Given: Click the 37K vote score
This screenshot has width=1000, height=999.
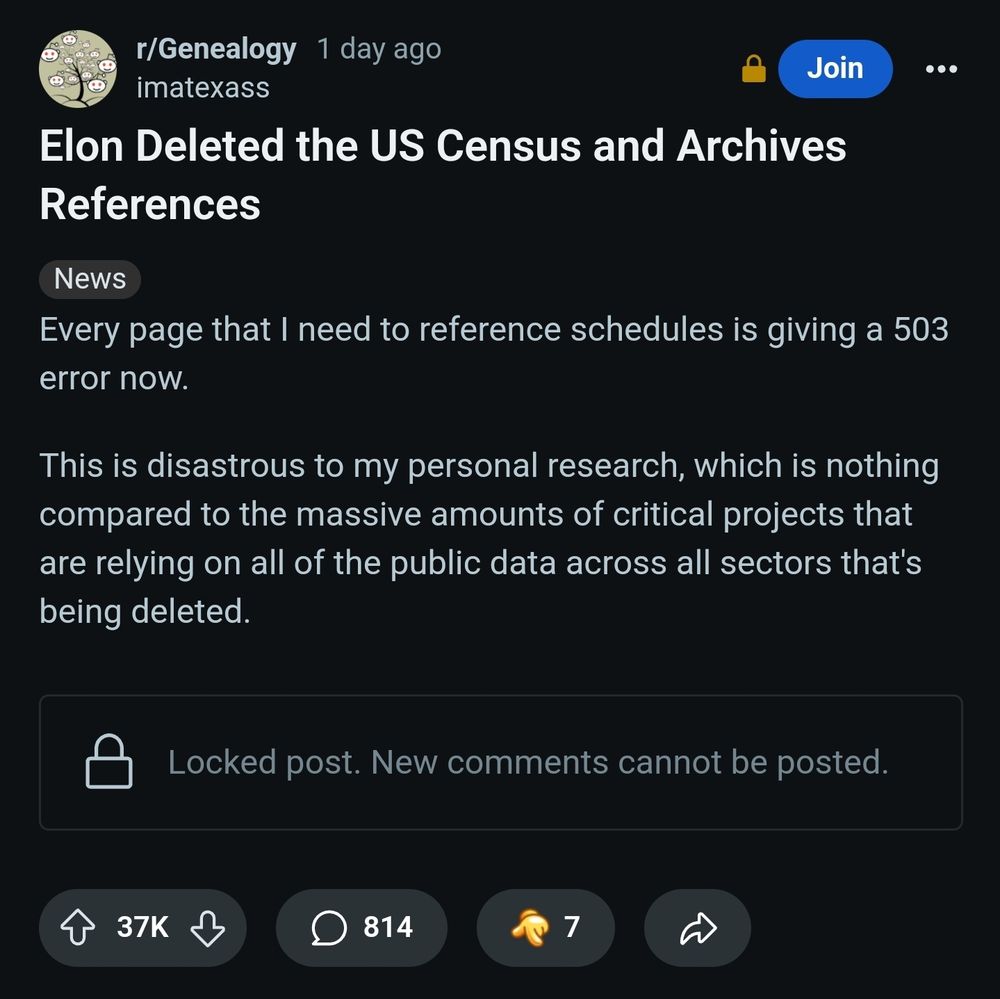Looking at the screenshot, I should coord(142,928).
